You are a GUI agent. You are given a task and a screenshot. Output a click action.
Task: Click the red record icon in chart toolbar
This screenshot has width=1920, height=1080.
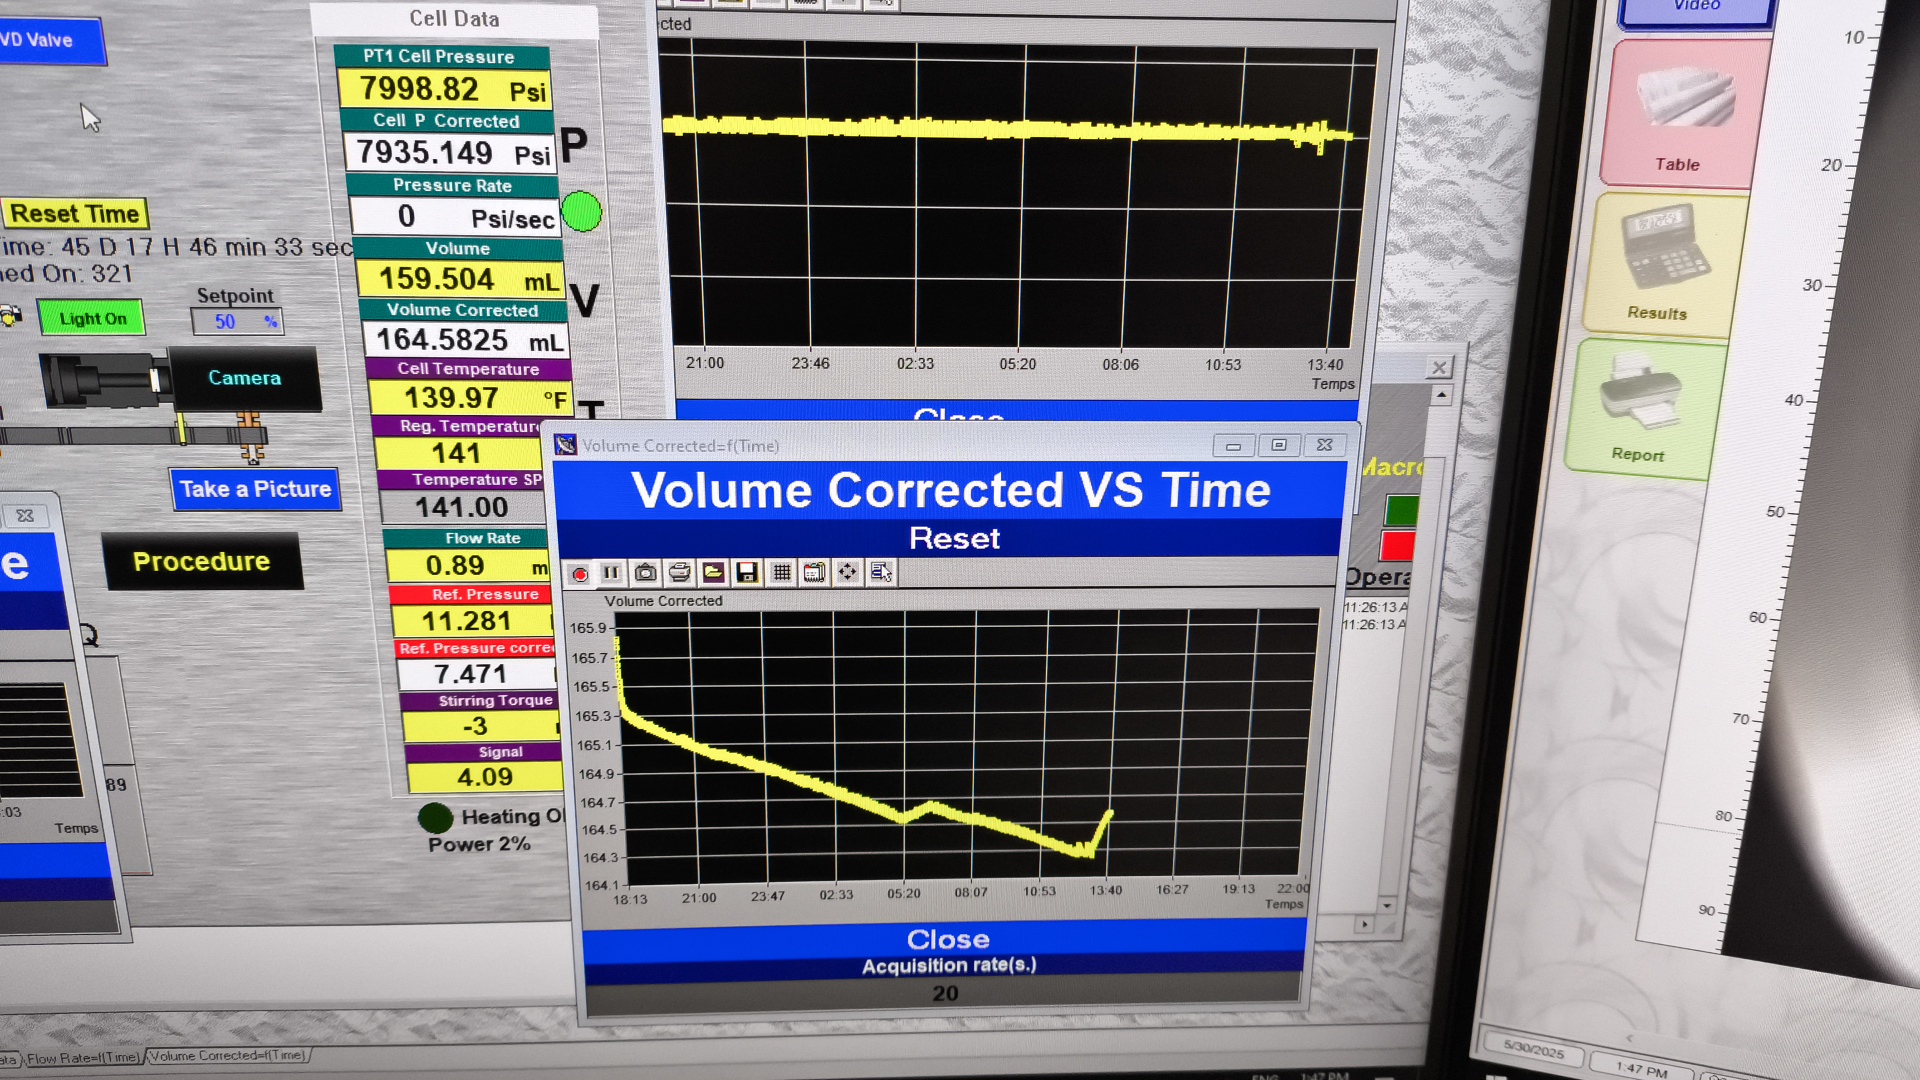pos(579,573)
